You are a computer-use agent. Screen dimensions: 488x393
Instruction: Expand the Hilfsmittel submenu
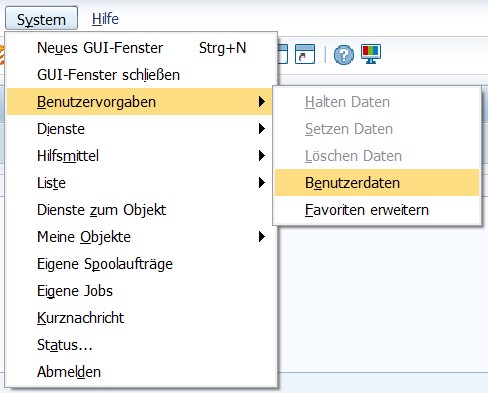139,156
